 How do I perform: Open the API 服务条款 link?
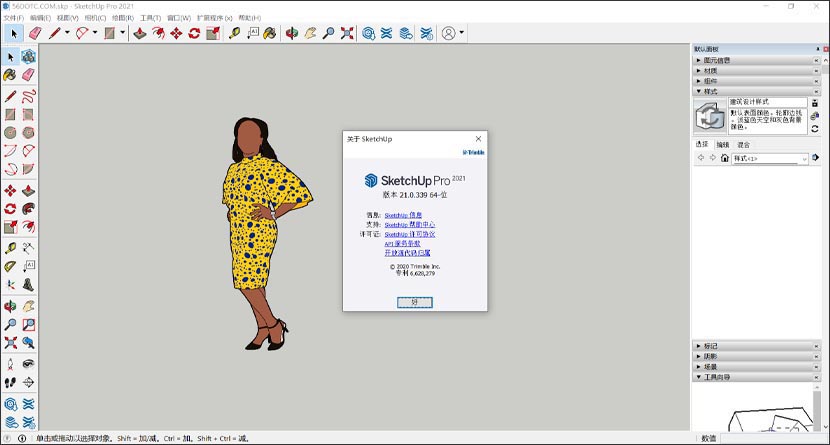coord(402,244)
